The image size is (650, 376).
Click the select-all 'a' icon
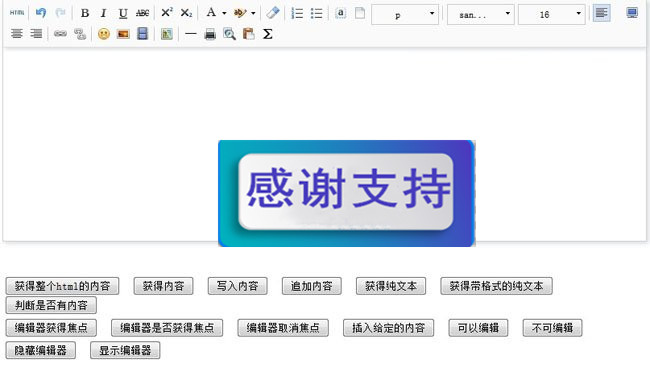(340, 13)
